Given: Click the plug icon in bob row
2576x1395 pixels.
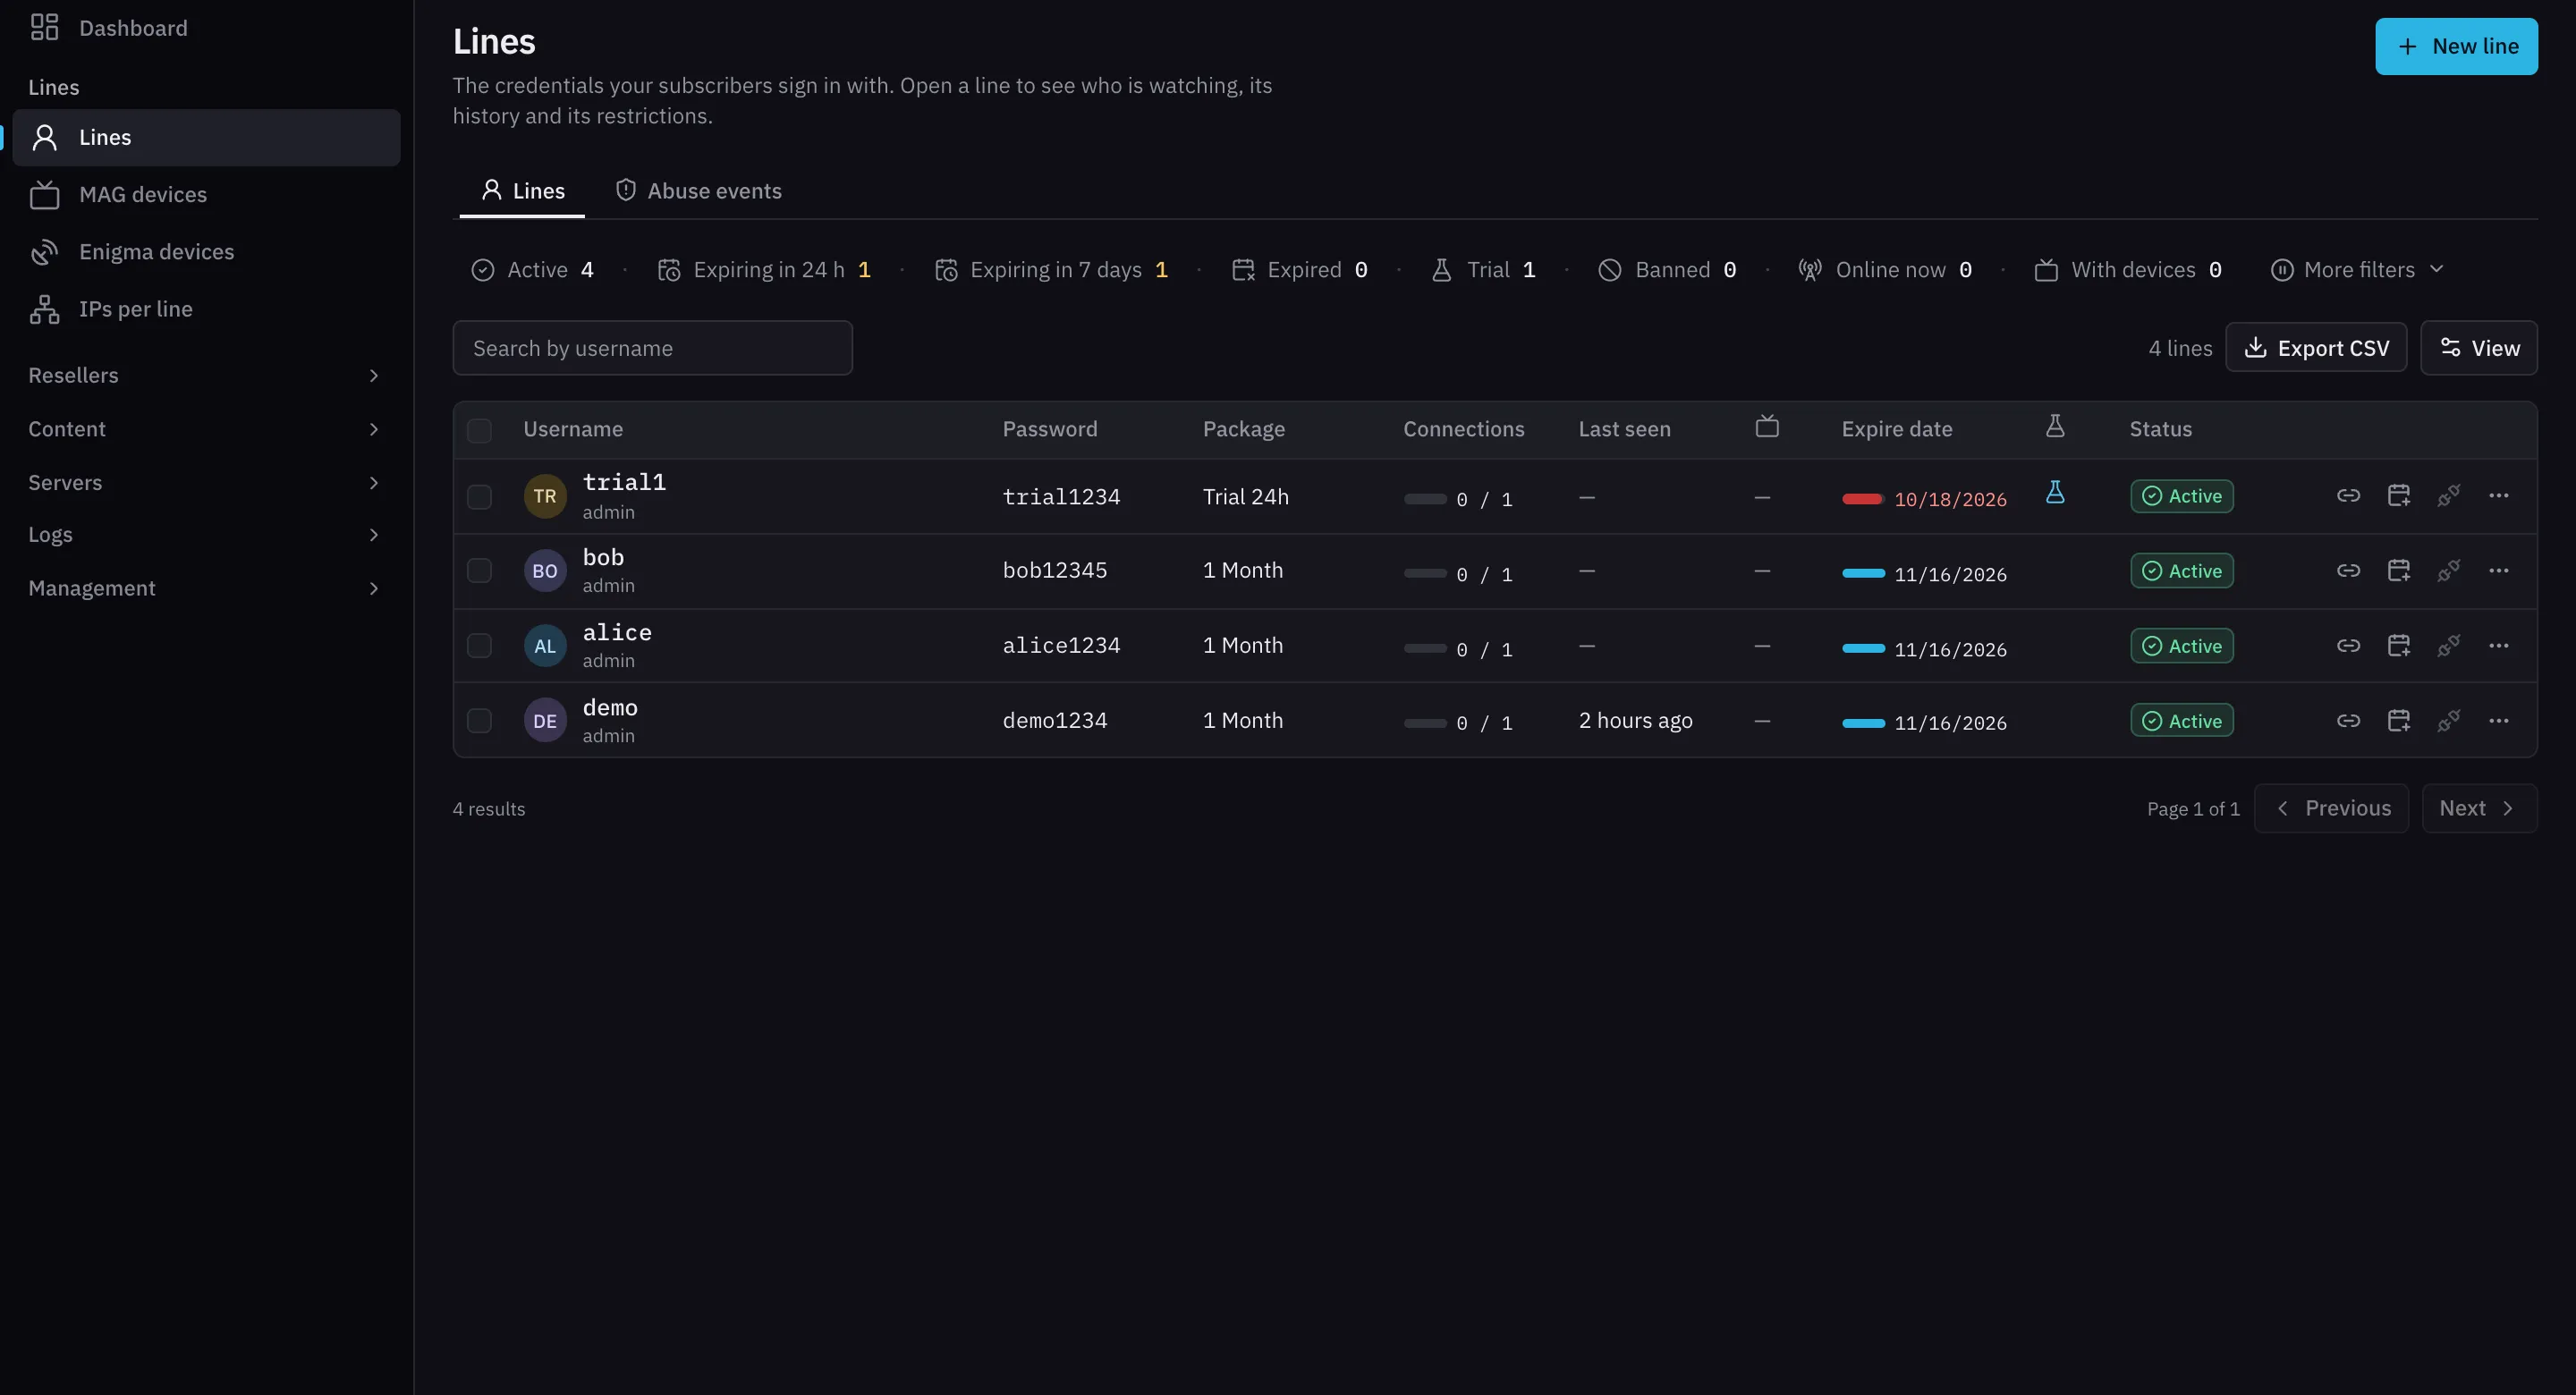Looking at the screenshot, I should point(2448,571).
